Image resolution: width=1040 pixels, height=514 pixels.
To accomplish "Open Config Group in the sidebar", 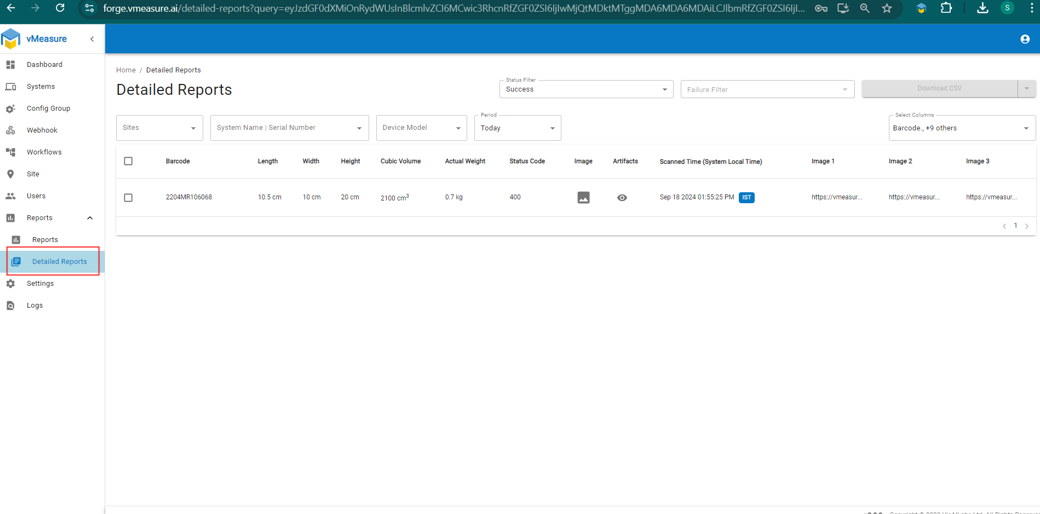I will pos(48,108).
